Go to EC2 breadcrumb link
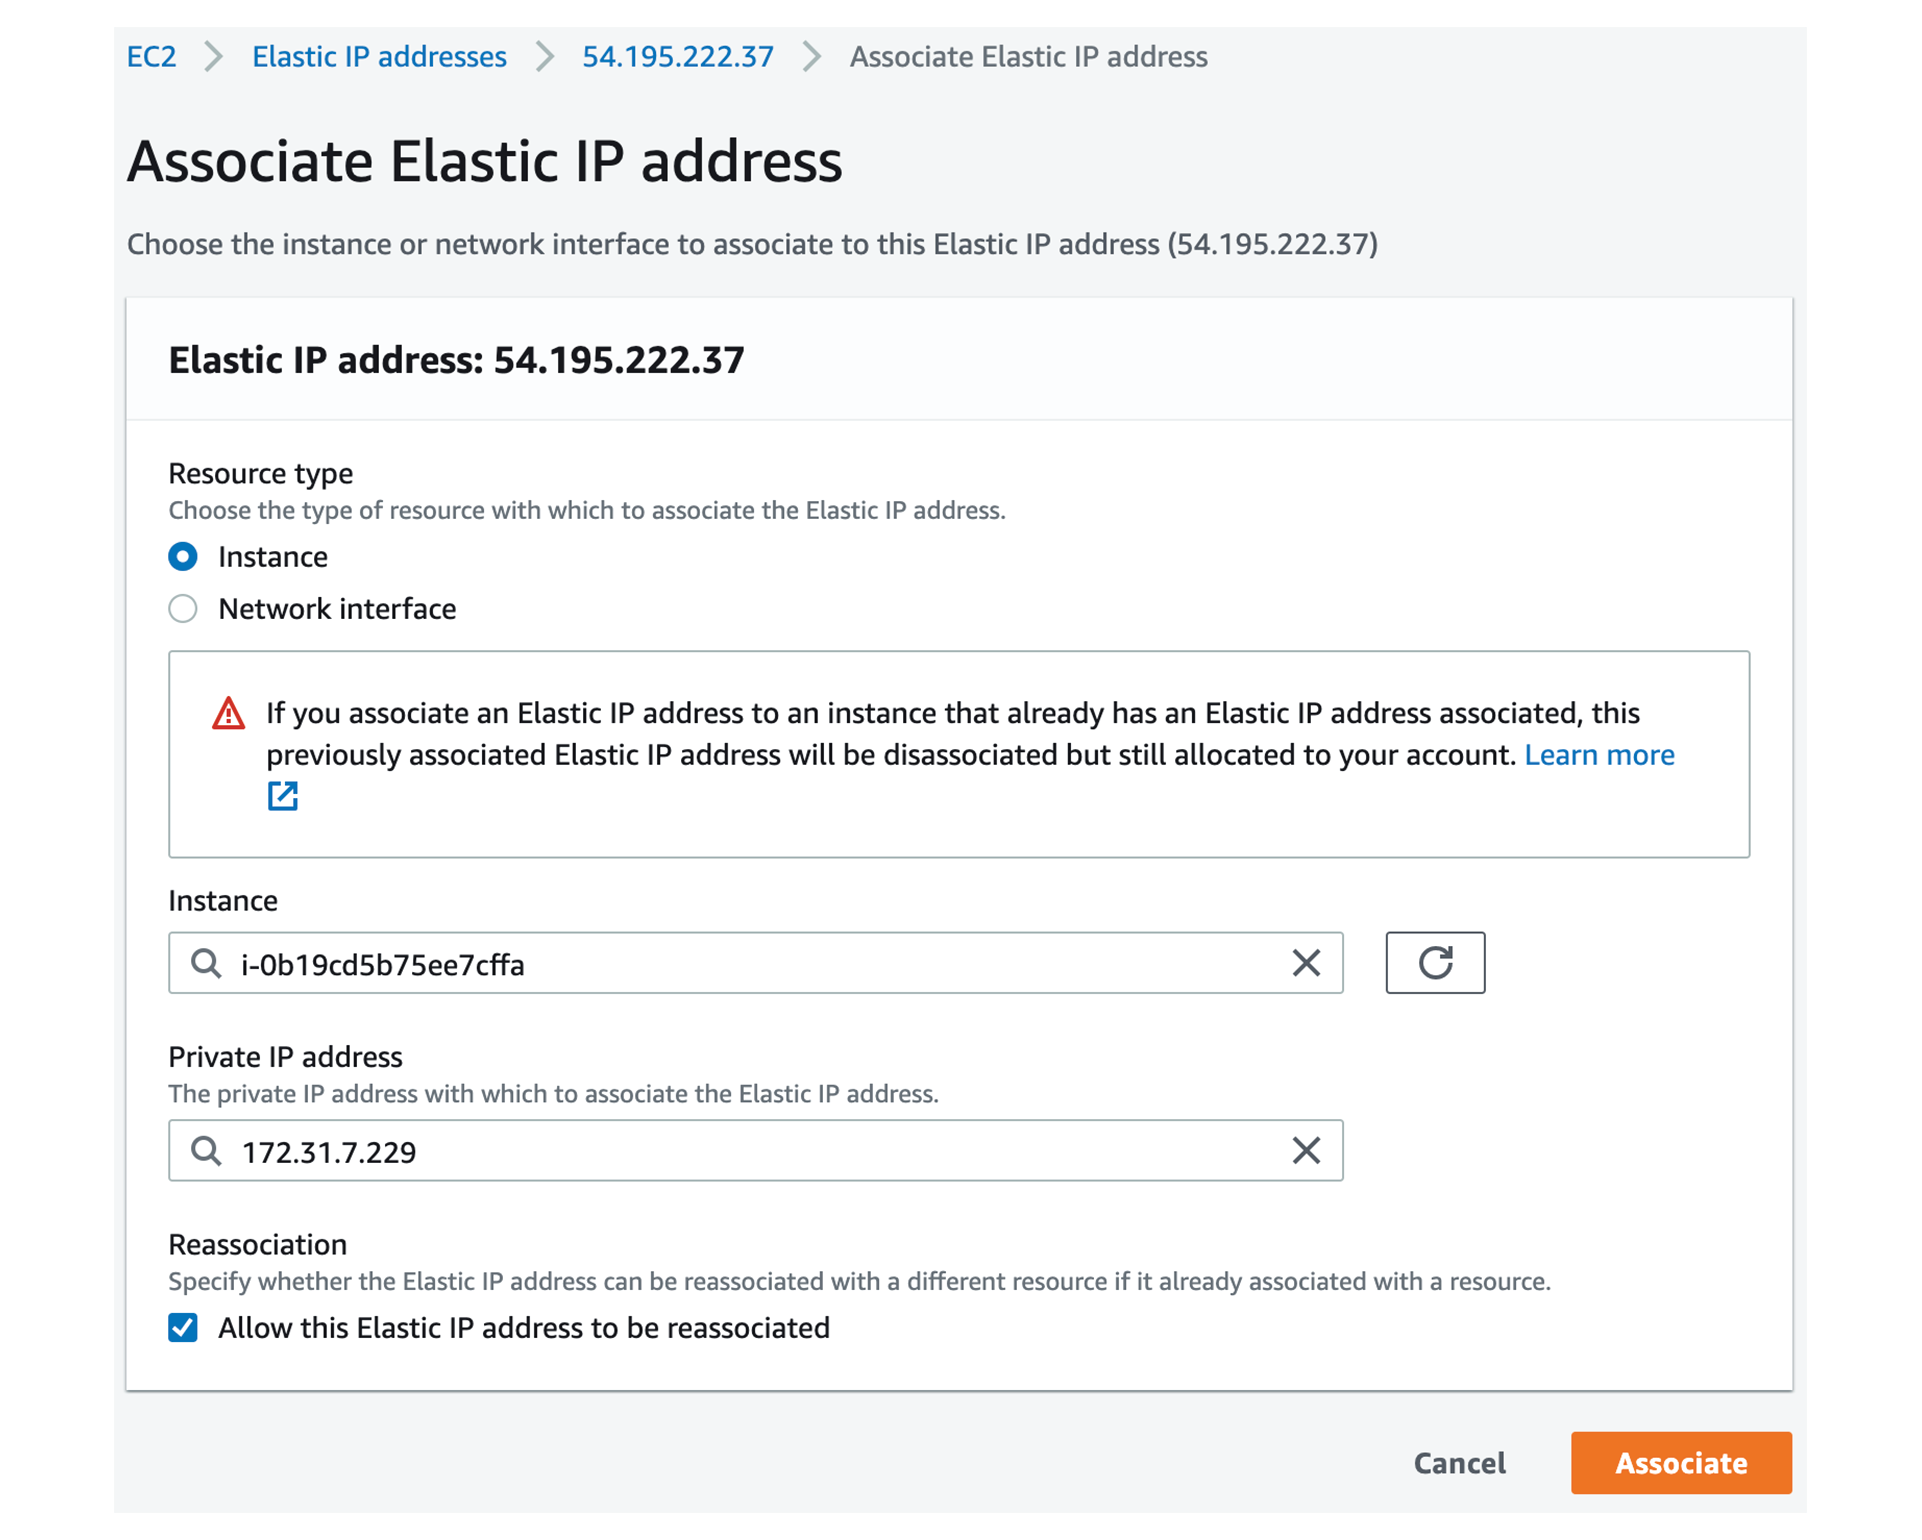The width and height of the screenshot is (1922, 1540). [x=151, y=56]
